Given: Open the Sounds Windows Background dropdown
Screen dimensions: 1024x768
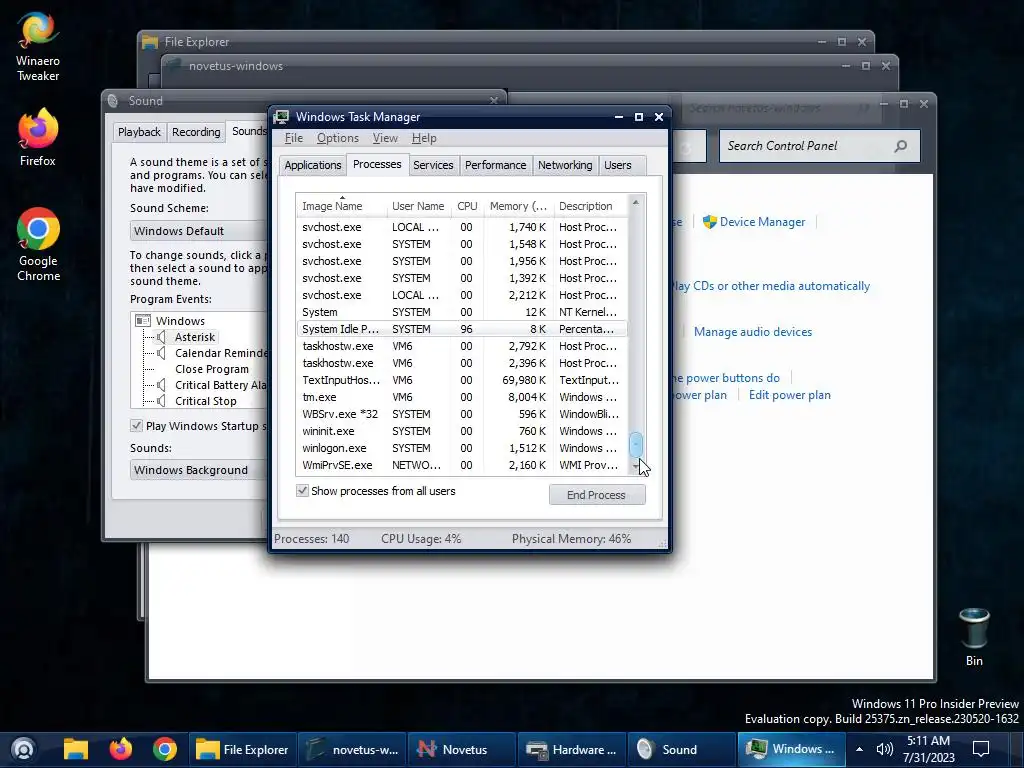Looking at the screenshot, I should pyautogui.click(x=198, y=470).
